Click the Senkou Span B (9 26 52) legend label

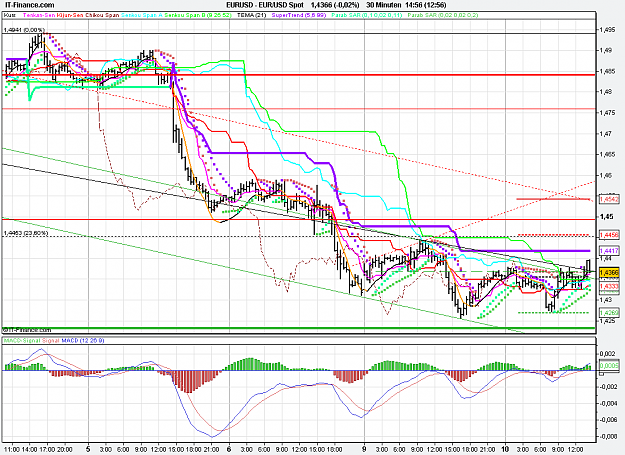tap(197, 15)
